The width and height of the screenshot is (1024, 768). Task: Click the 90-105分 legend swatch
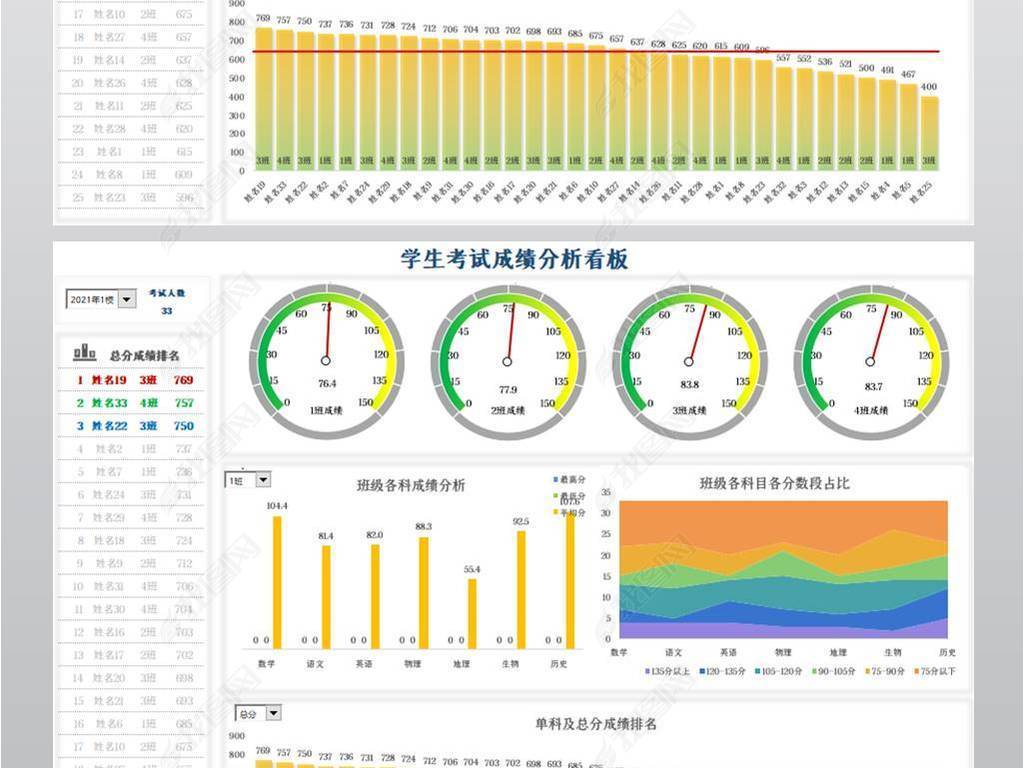click(814, 671)
